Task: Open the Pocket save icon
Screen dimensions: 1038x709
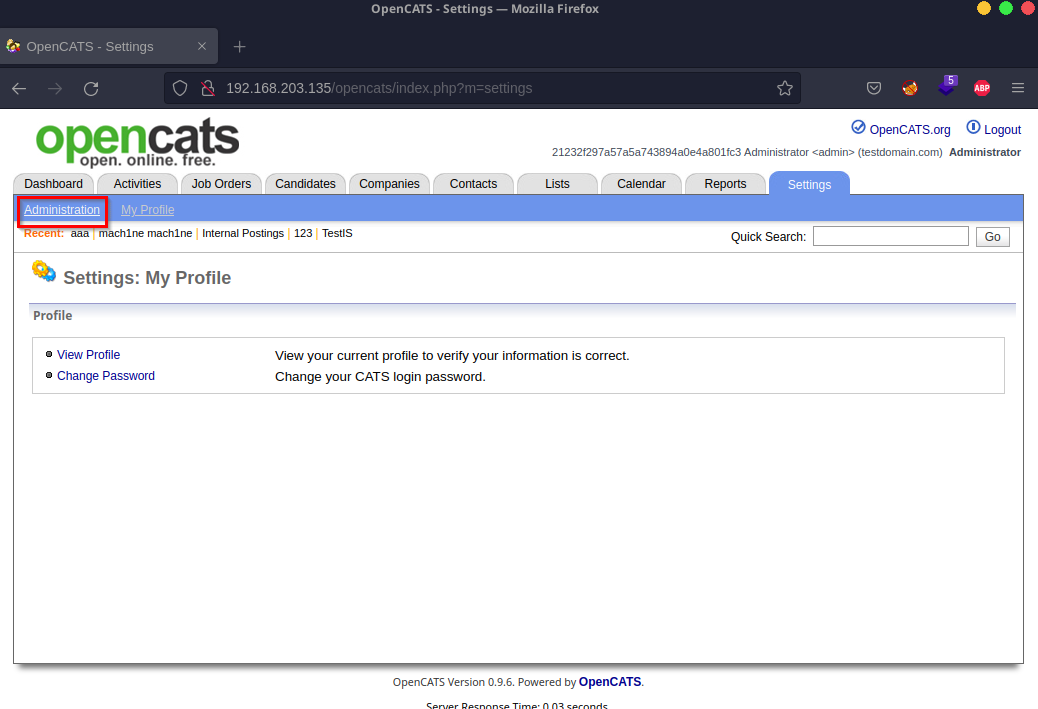Action: 874,88
